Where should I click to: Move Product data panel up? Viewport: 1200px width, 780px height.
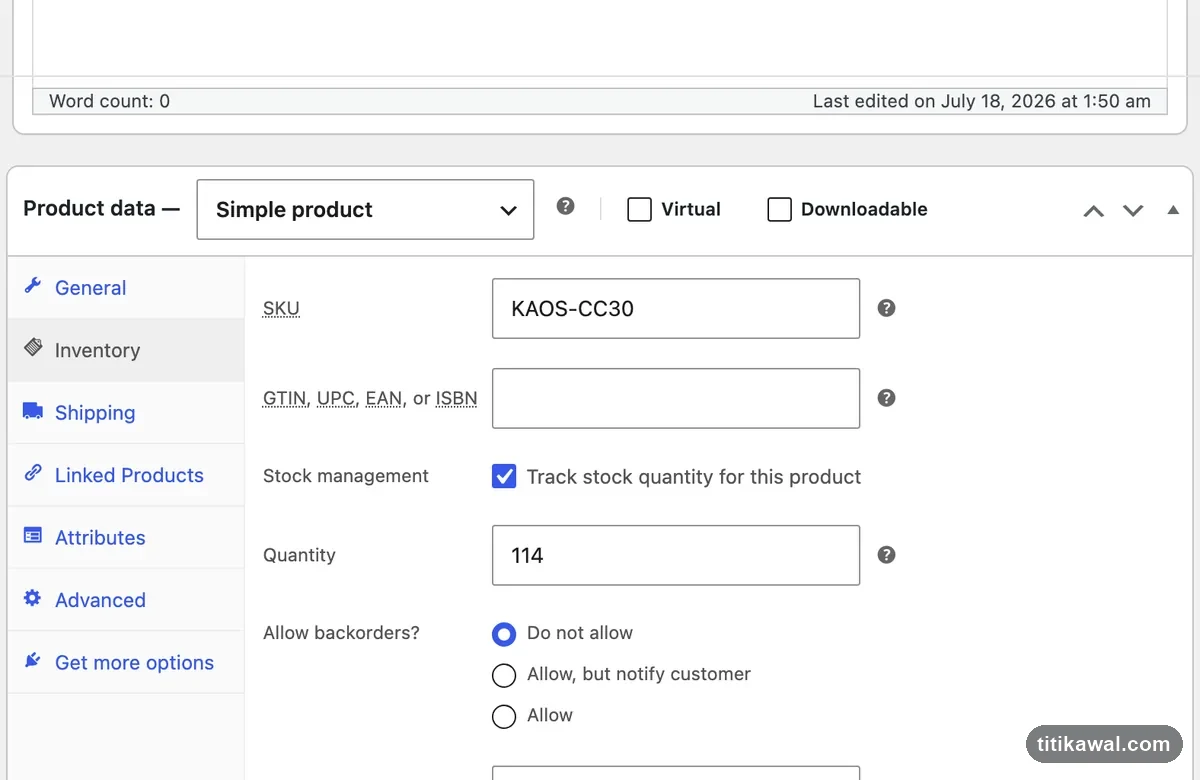[x=1094, y=211]
